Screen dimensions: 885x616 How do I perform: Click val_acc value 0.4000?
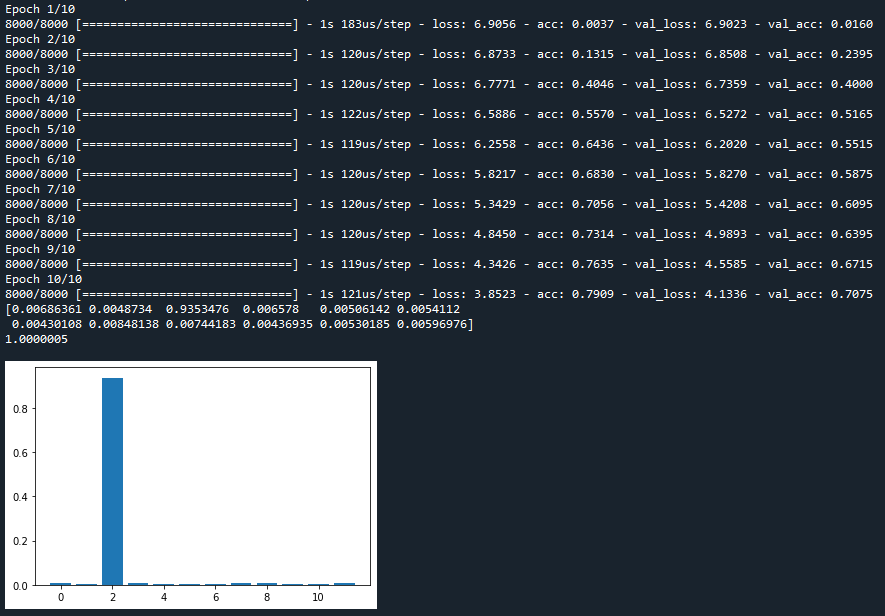click(852, 84)
